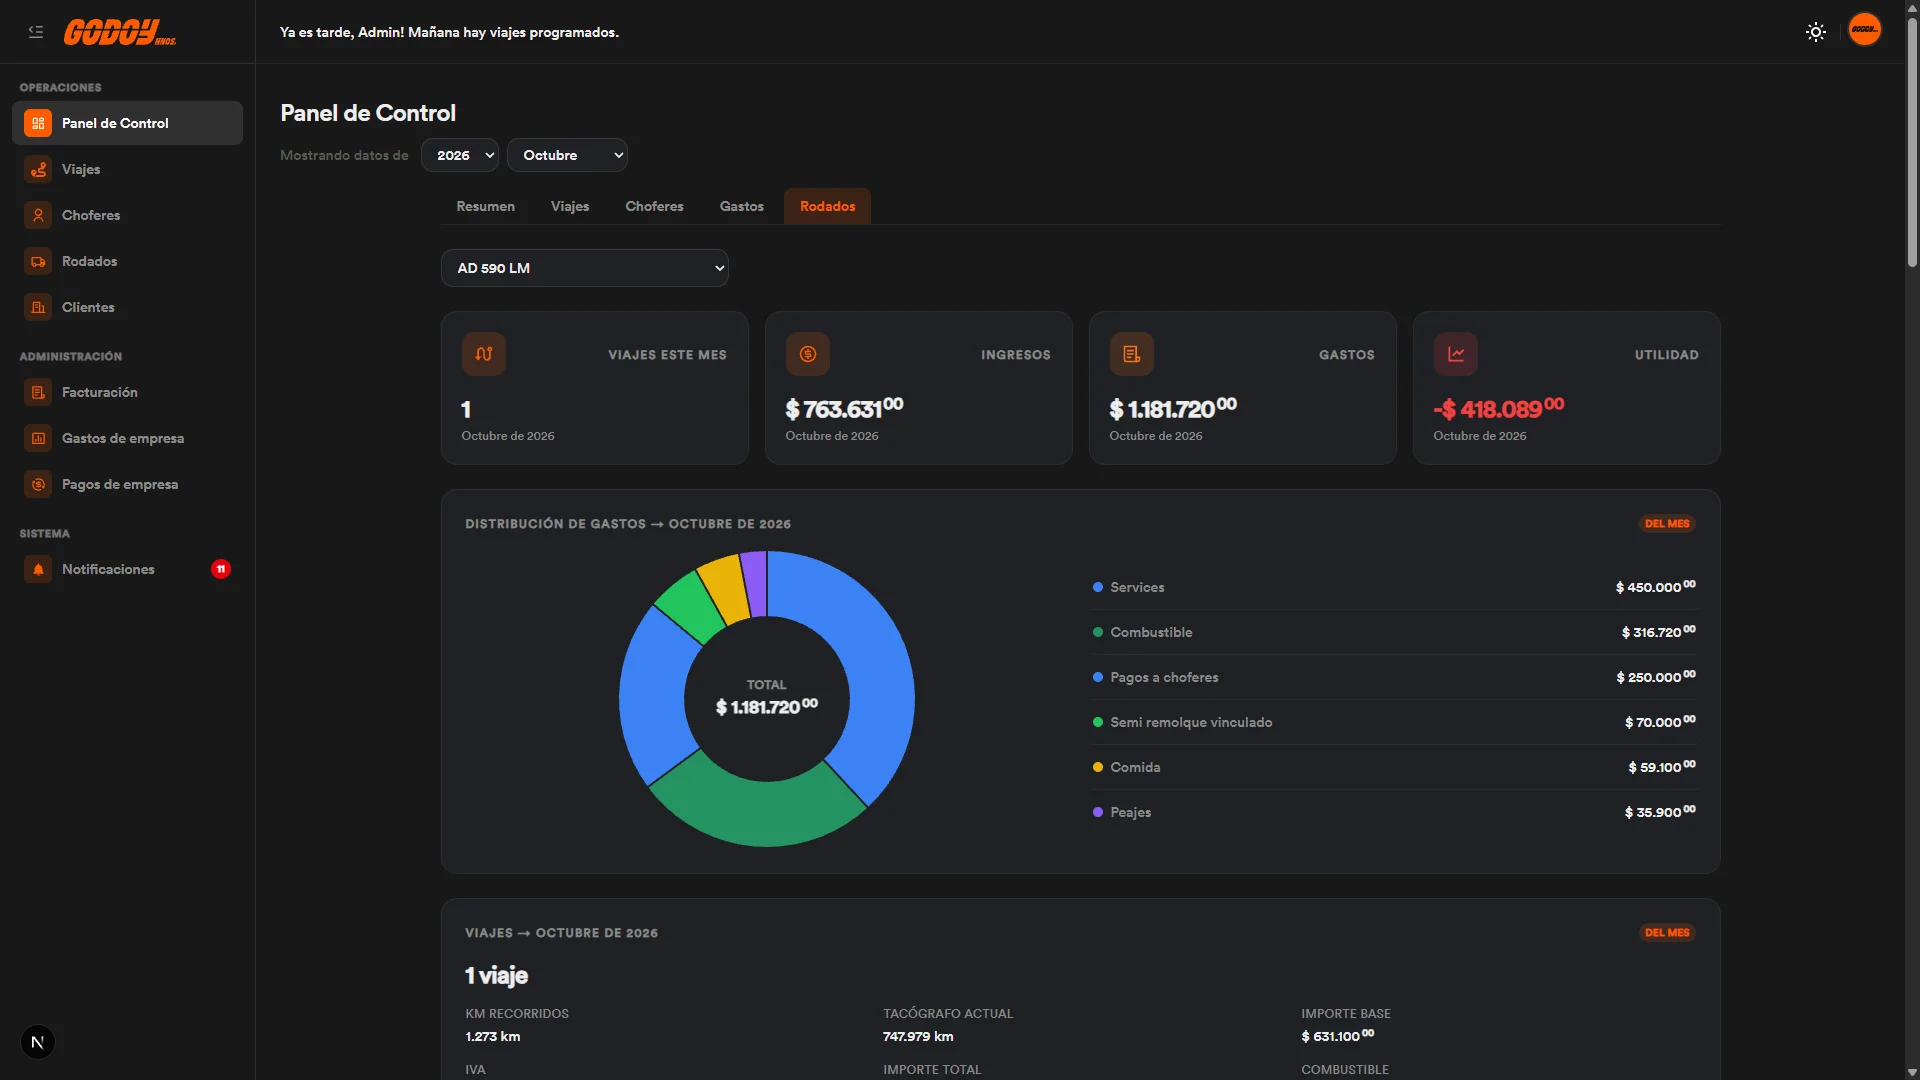Switch to the Viajes tab
Image resolution: width=1920 pixels, height=1080 pixels.
[570, 206]
